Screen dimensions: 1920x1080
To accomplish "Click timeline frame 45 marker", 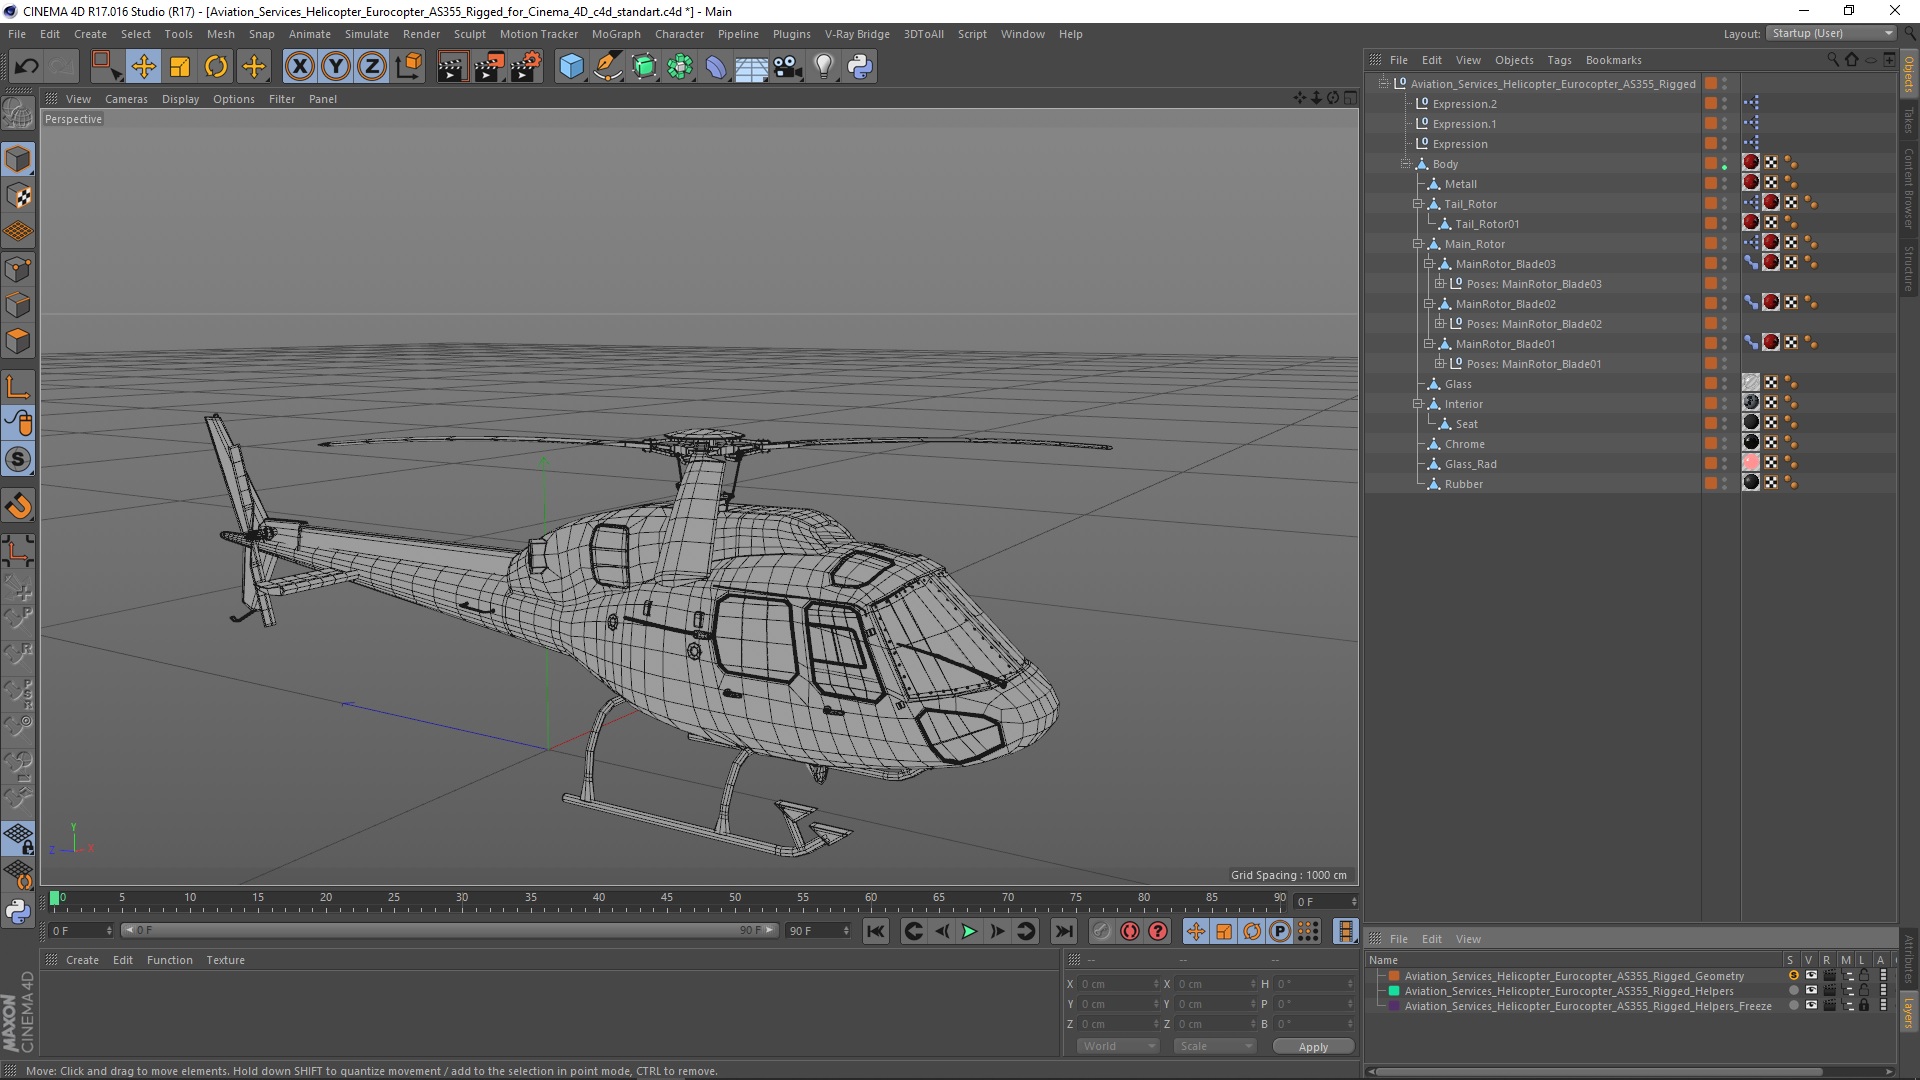I will [666, 898].
